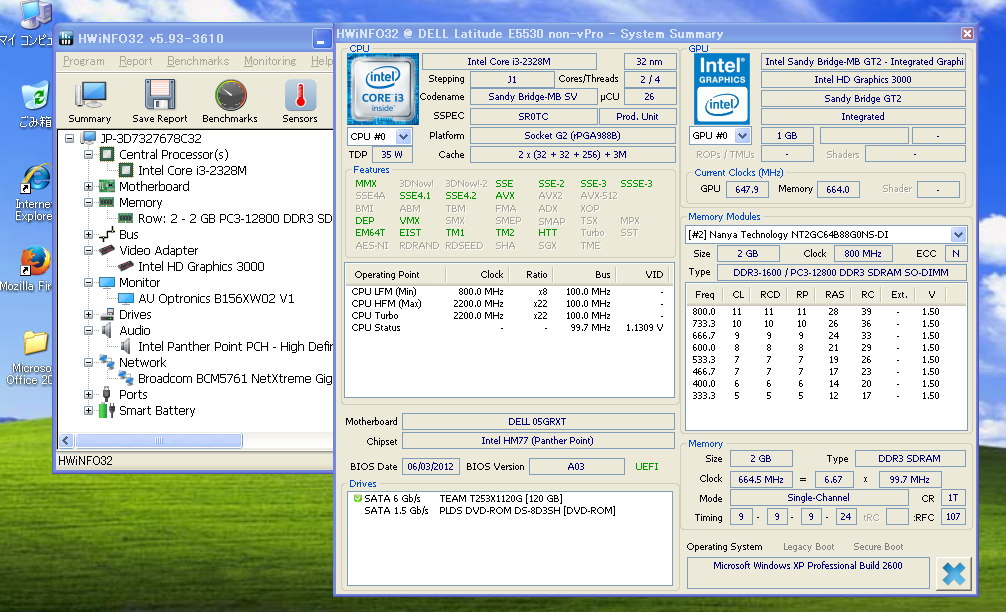Open the Program menu
The width and height of the screenshot is (1006, 612).
click(x=83, y=61)
